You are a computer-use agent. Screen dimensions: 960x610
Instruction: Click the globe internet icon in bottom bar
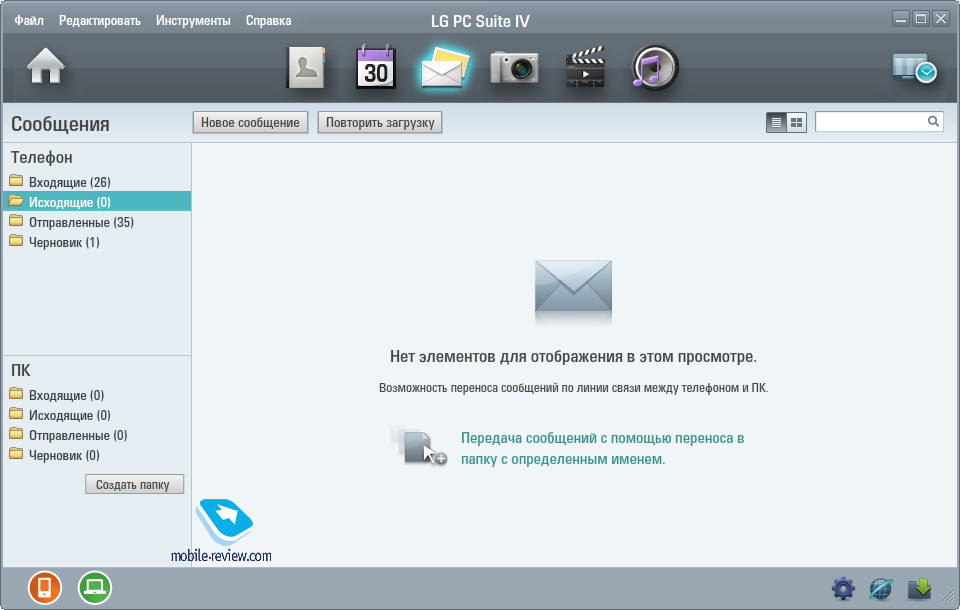881,589
